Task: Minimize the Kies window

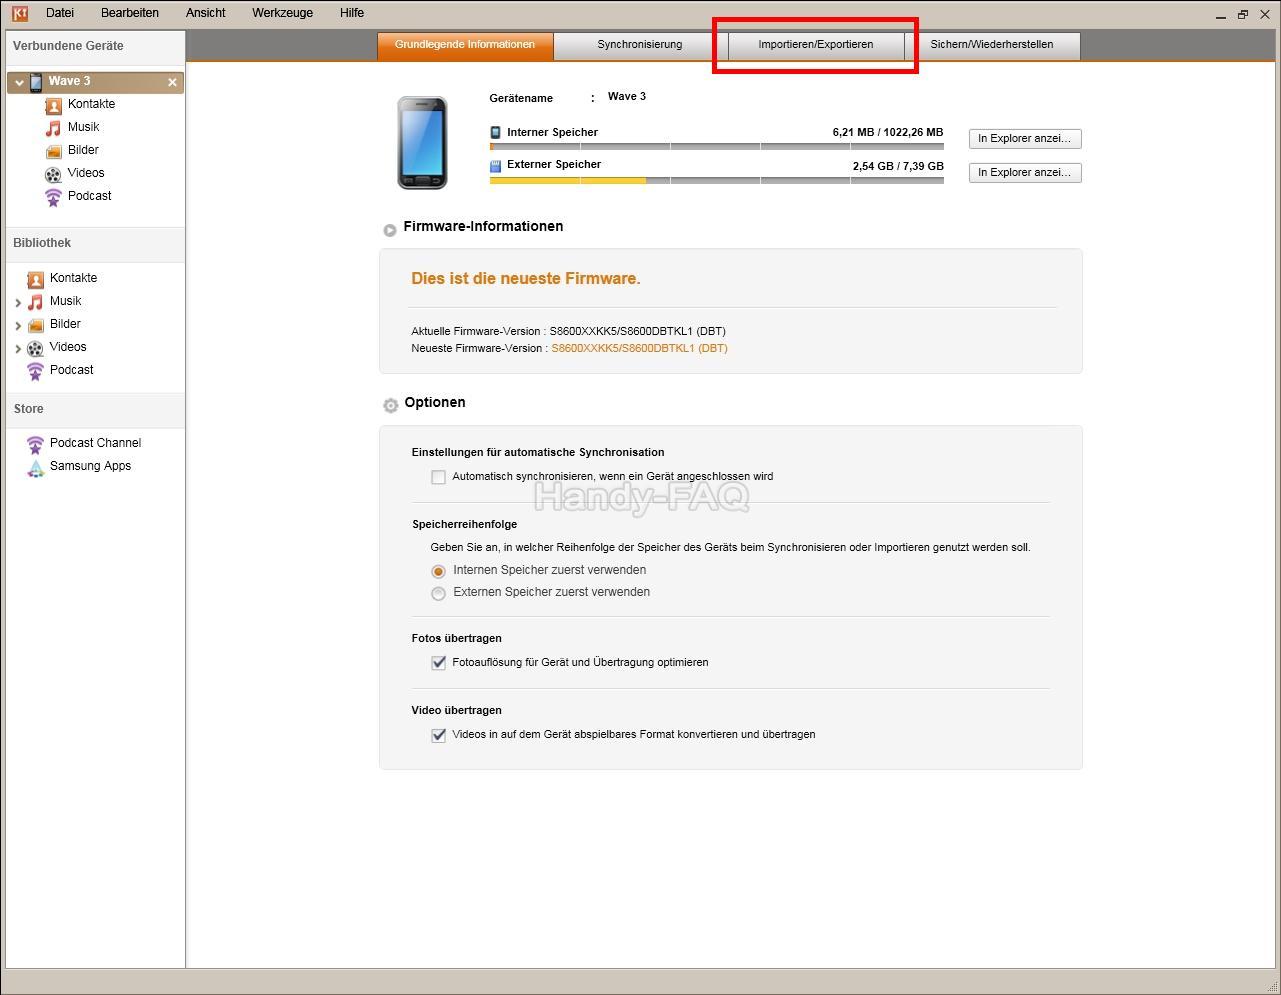Action: pos(1221,15)
